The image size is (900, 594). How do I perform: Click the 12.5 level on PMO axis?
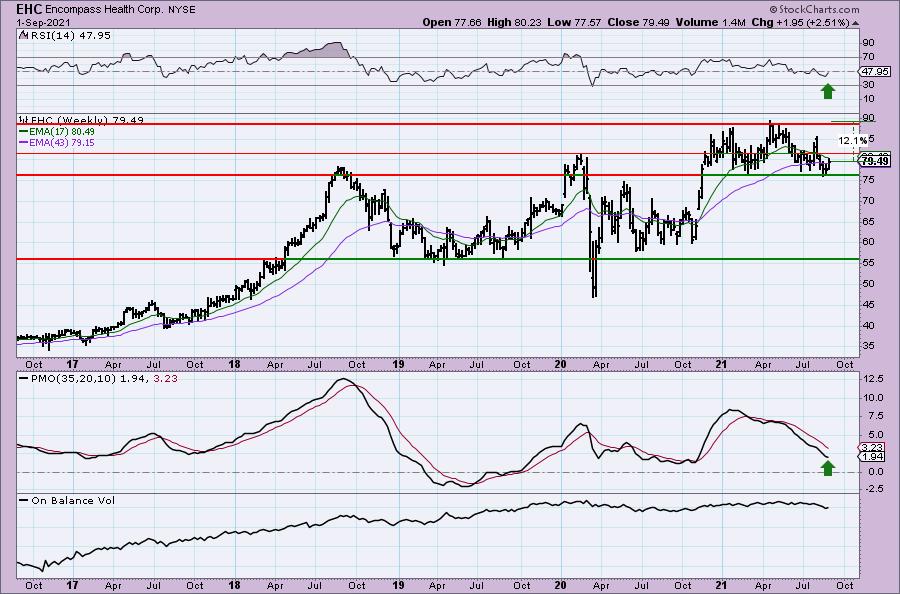pyautogui.click(x=872, y=379)
